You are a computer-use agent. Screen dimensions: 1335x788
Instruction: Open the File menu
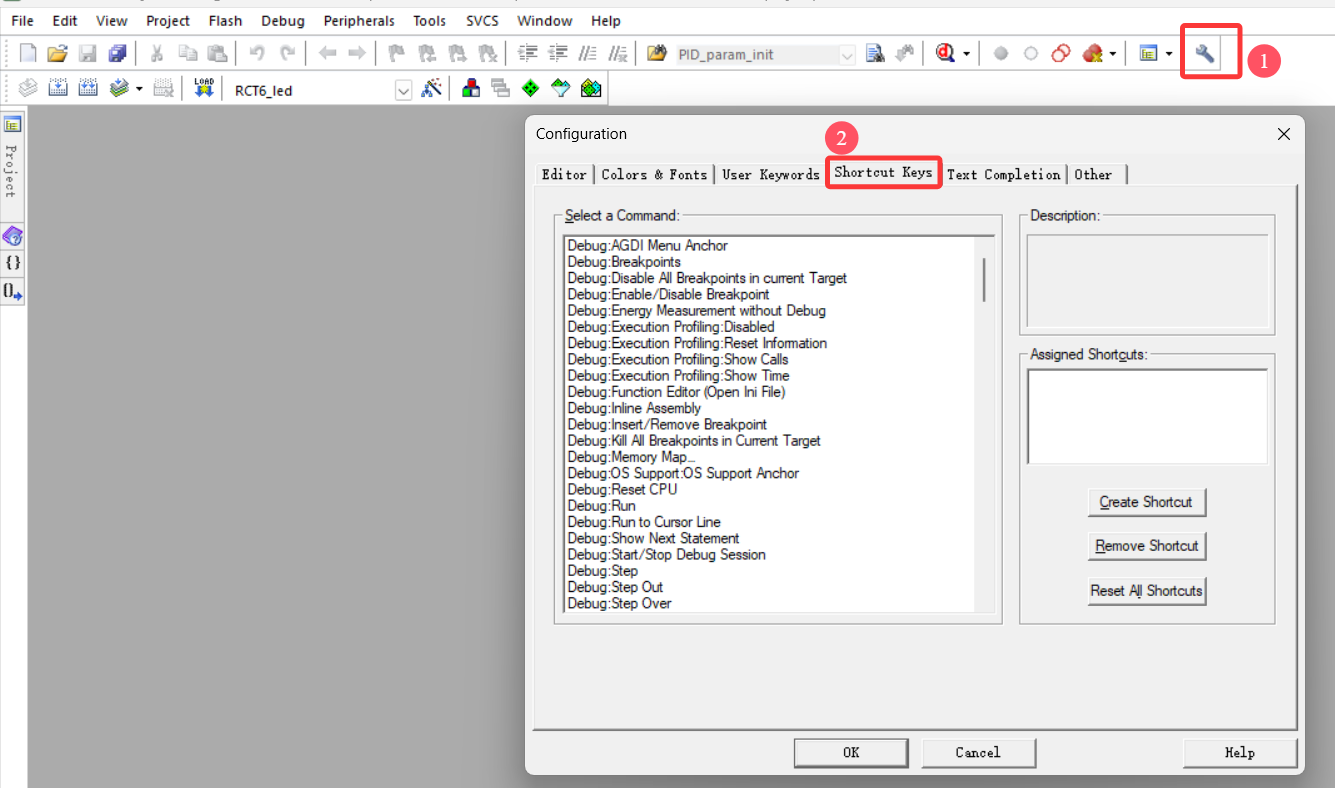[22, 20]
